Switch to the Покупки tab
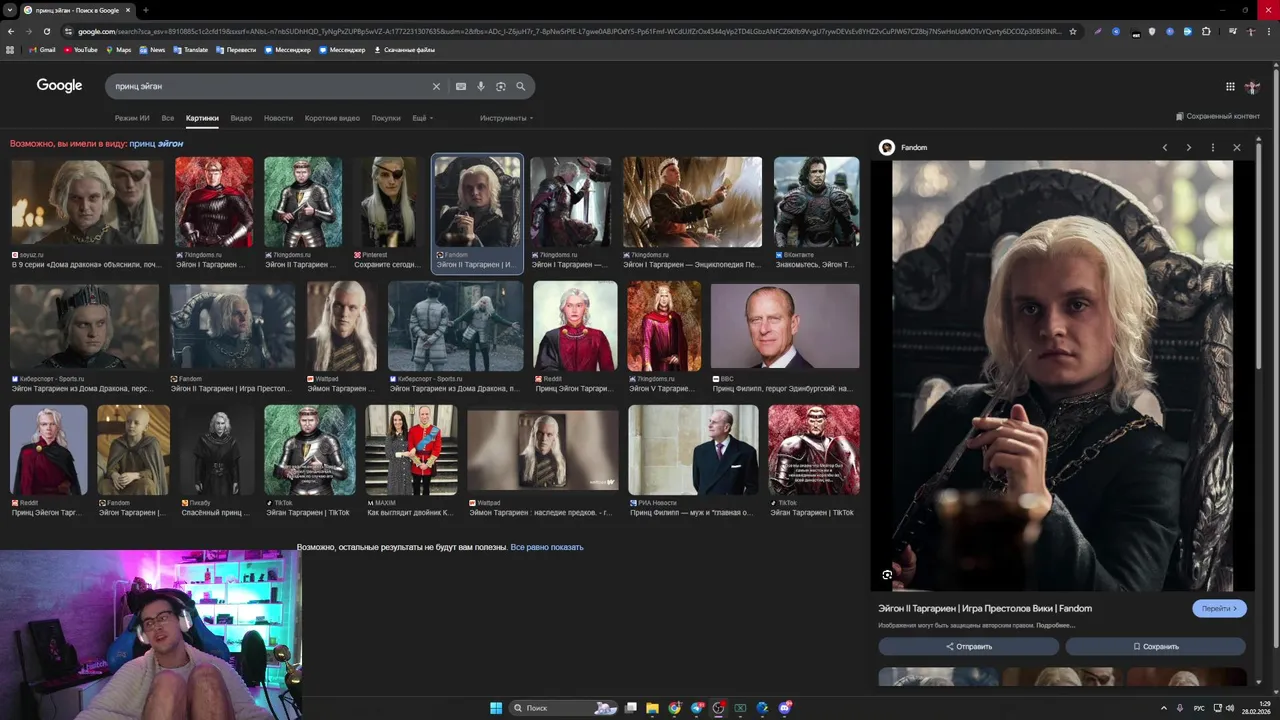1280x720 pixels. (x=386, y=118)
